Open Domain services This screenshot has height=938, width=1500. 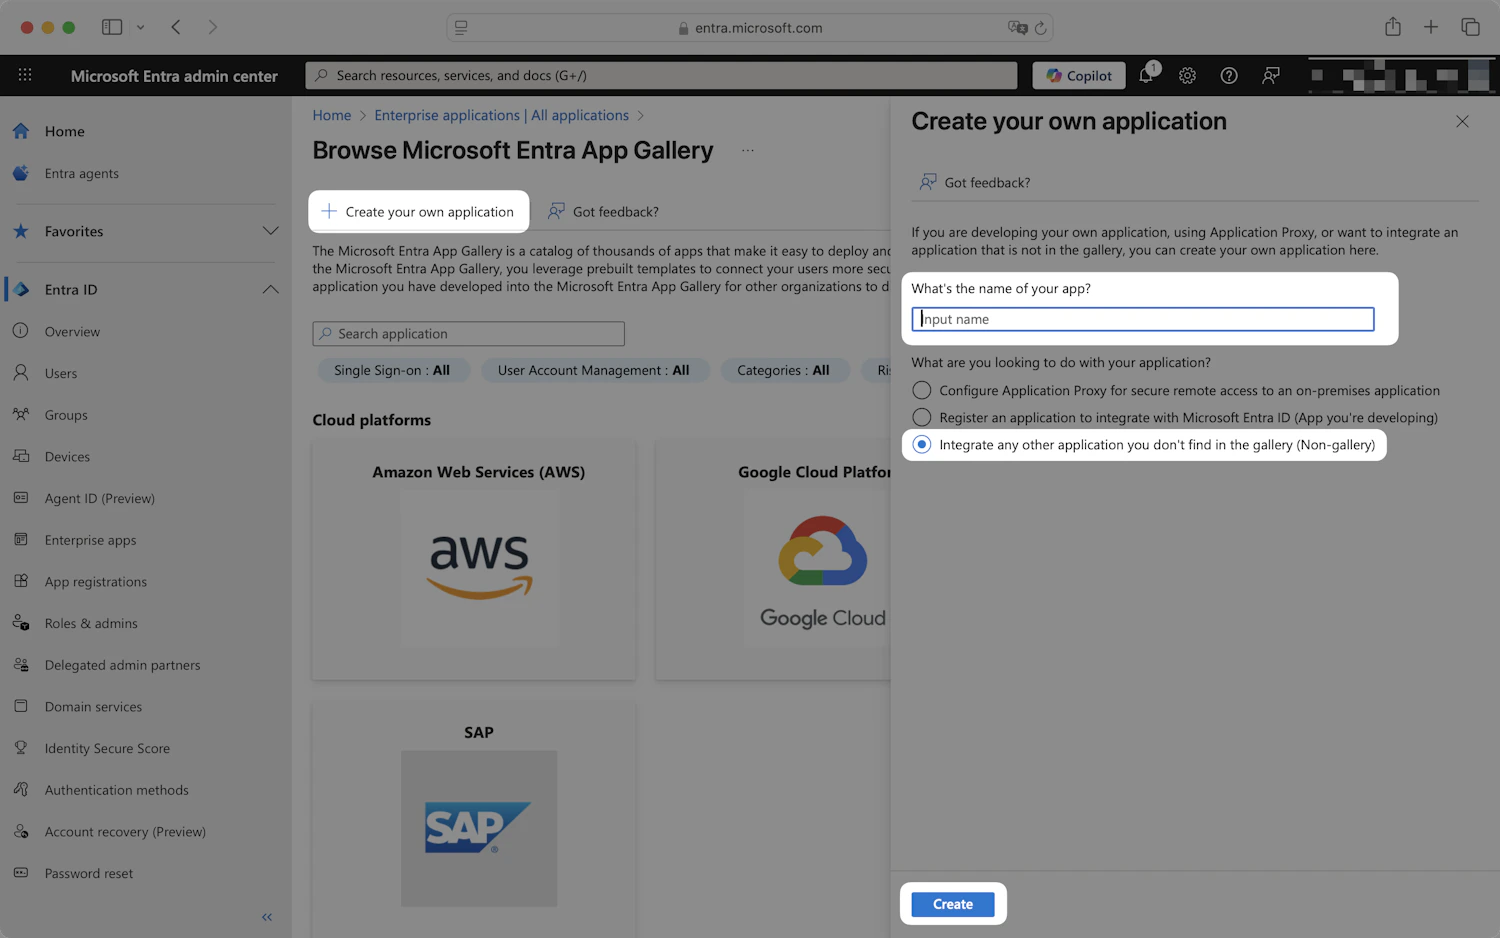[93, 707]
